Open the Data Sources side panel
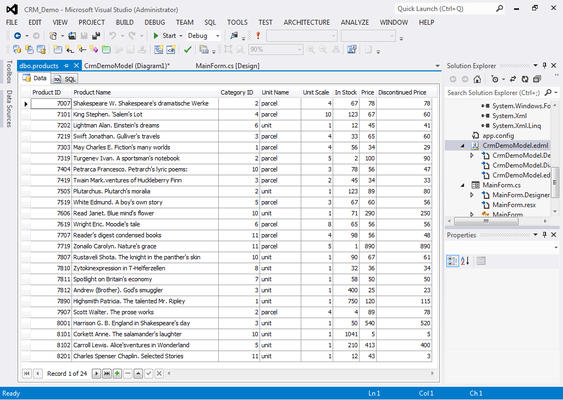The height and width of the screenshot is (400, 563). (x=9, y=108)
